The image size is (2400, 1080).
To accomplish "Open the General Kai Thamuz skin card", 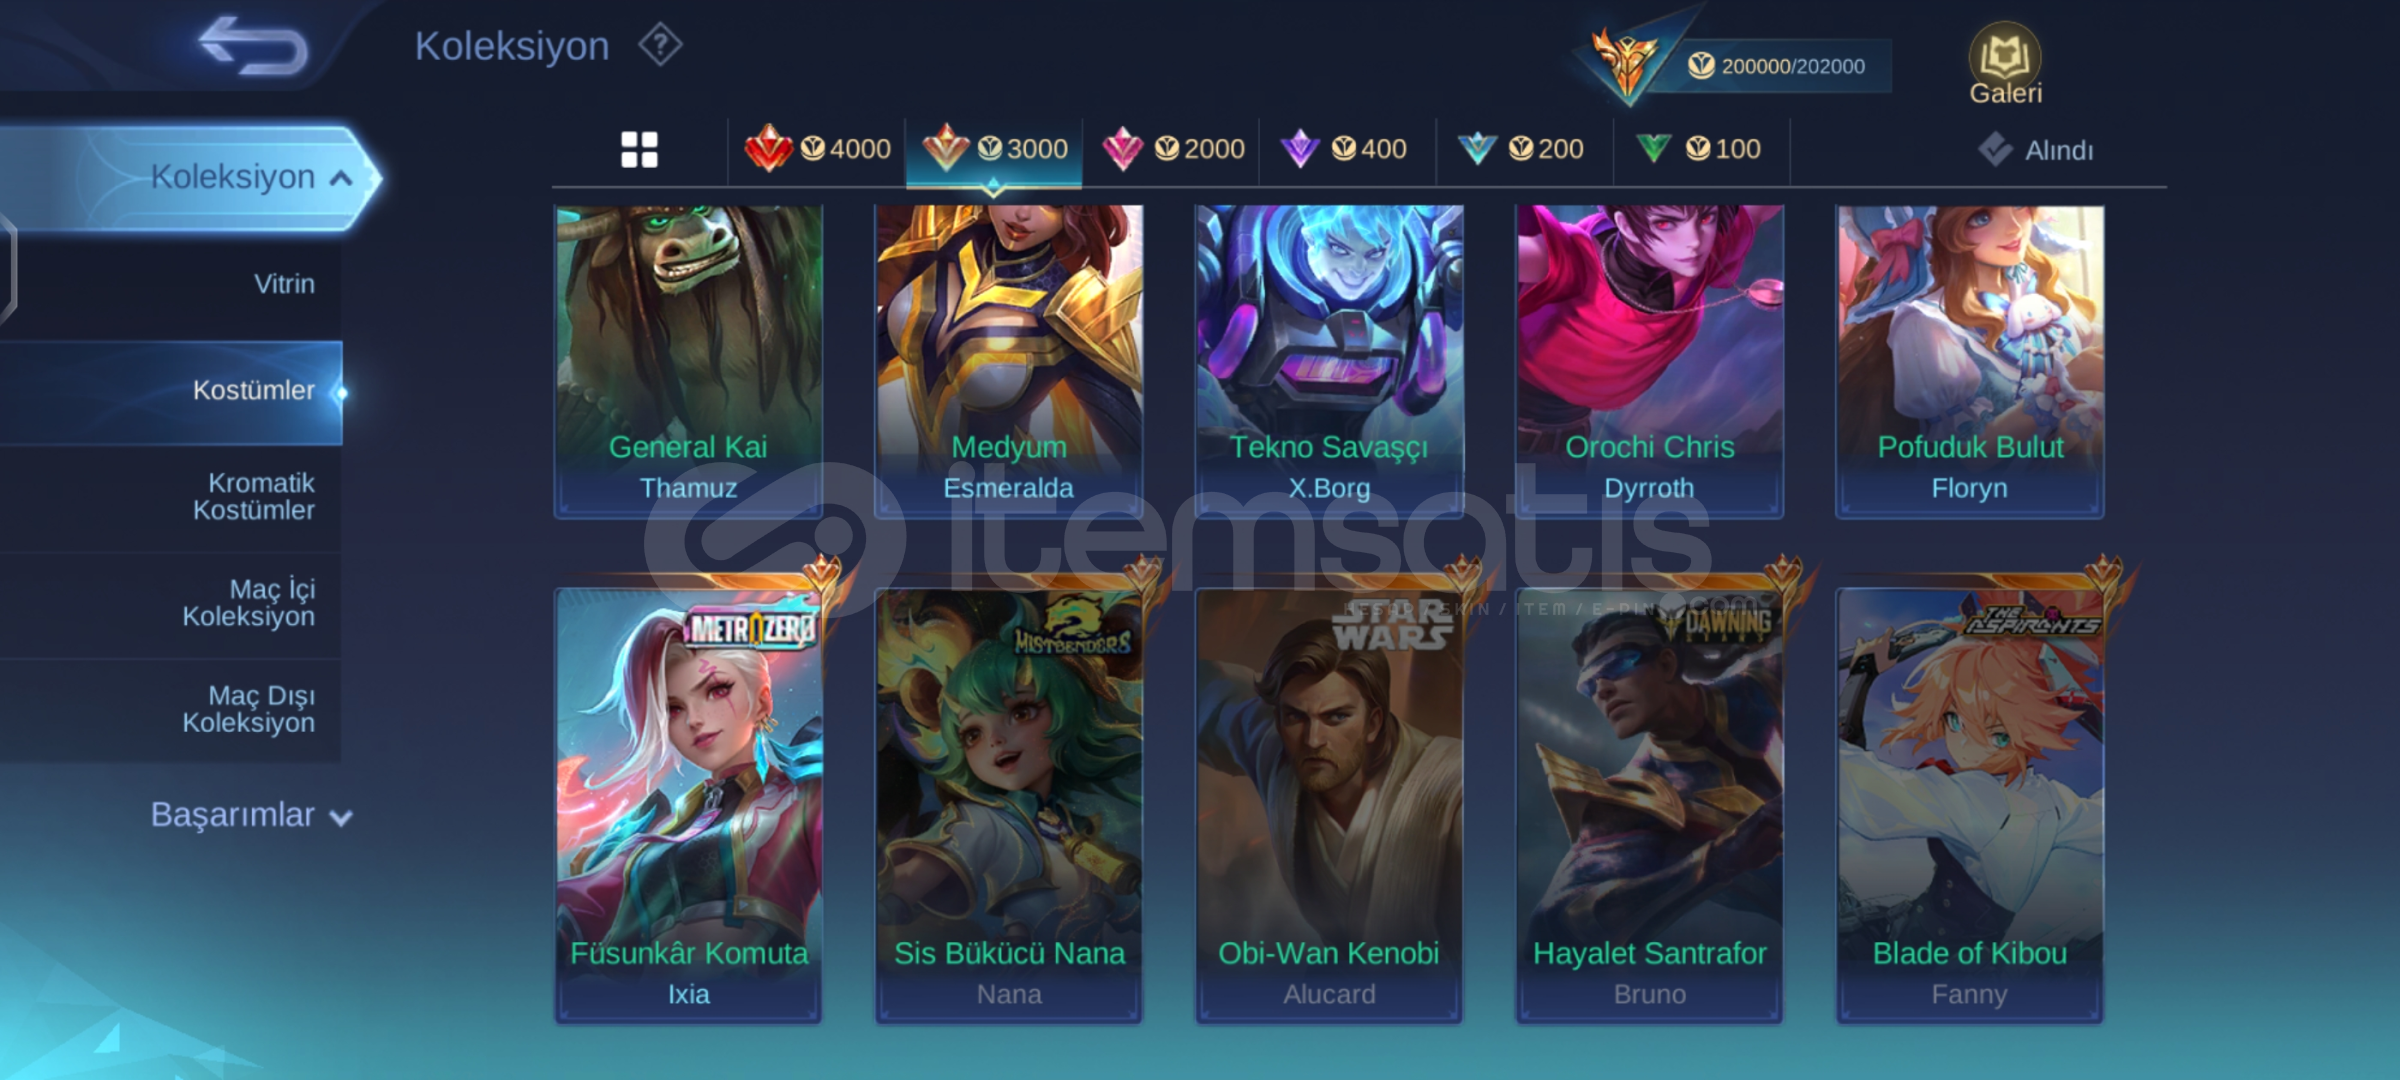I will (x=688, y=361).
